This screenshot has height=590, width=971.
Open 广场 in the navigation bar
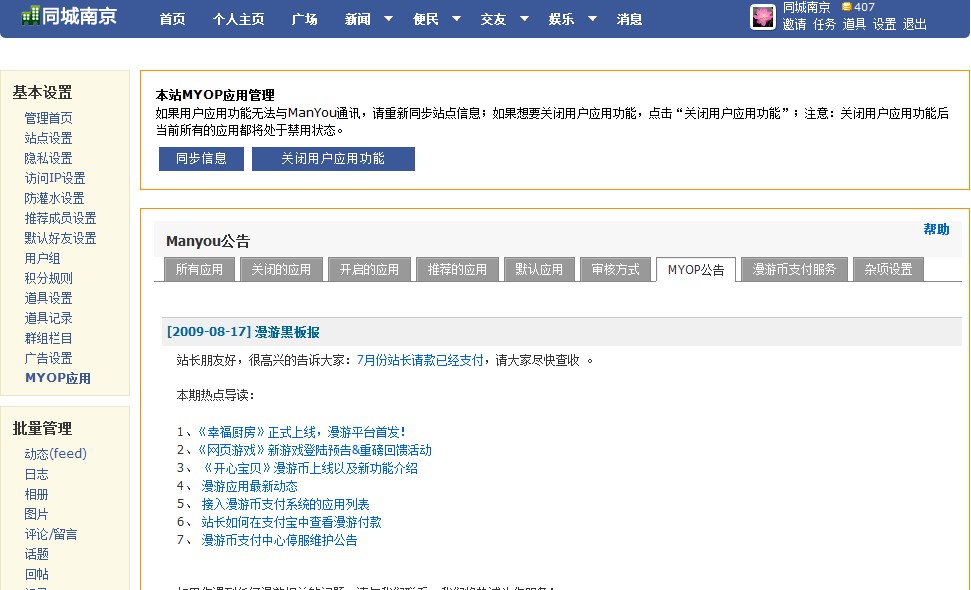305,19
